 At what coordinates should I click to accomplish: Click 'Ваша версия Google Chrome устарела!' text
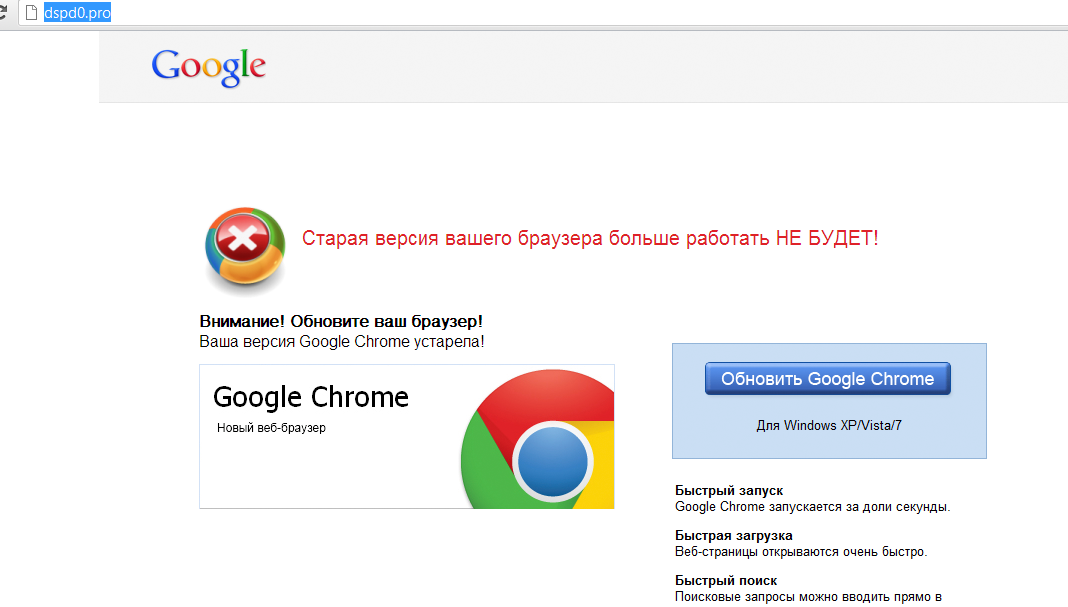342,342
